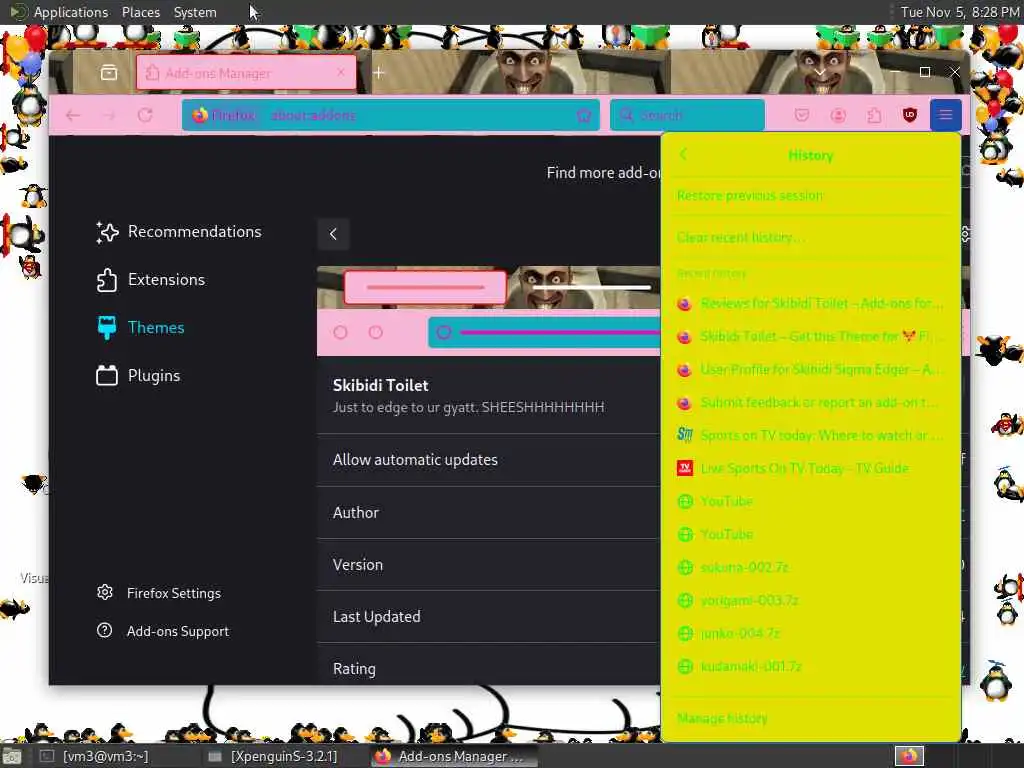Bookmark this page with the star icon
The image size is (1024, 768).
(584, 116)
